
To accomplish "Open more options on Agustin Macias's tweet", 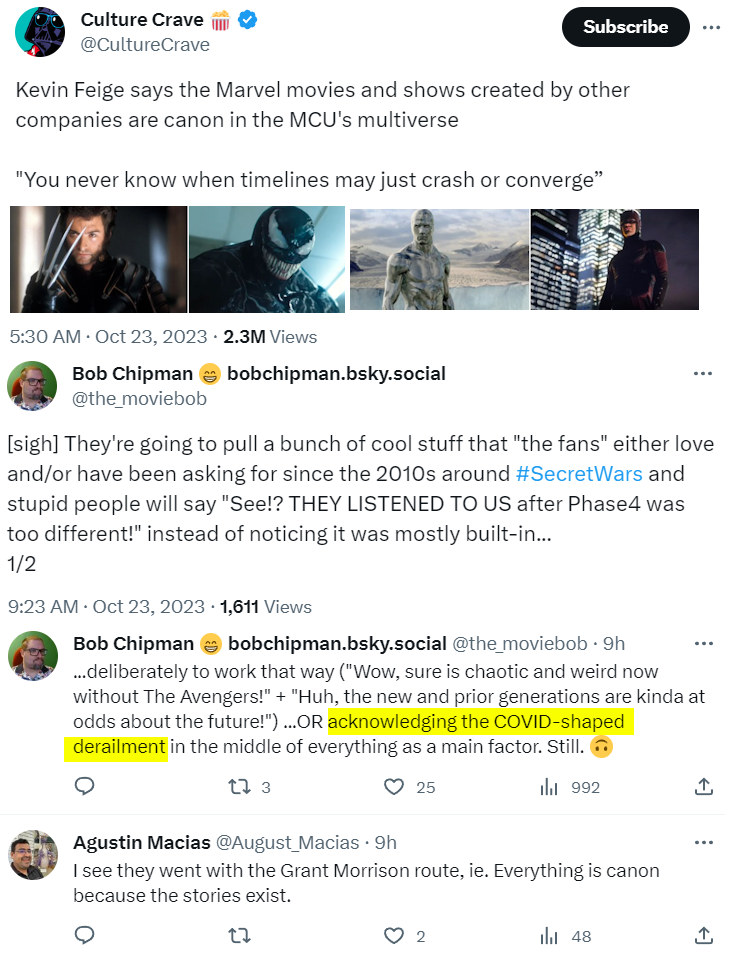I will click(703, 842).
